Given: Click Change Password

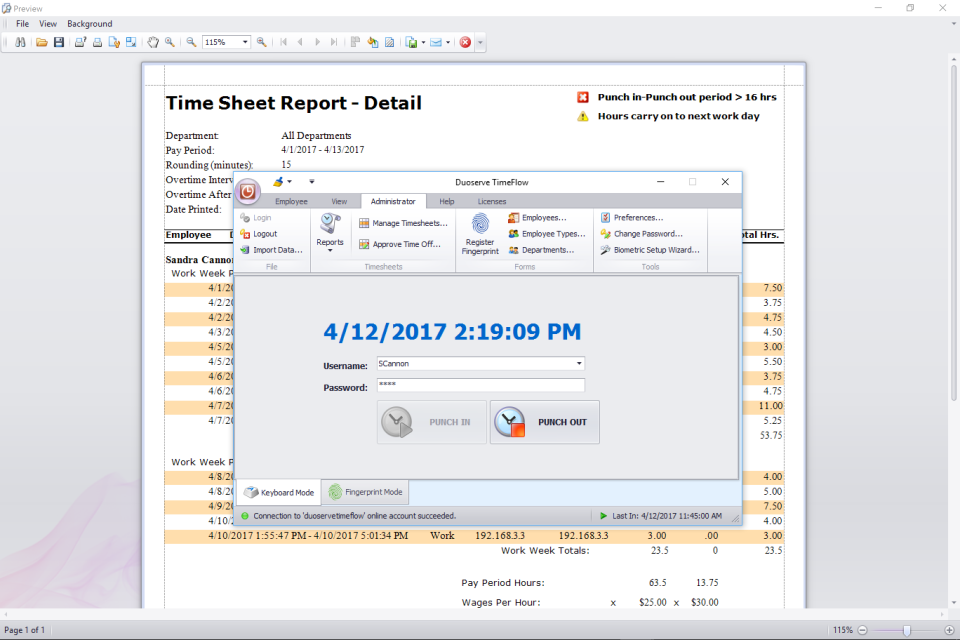Looking at the screenshot, I should [642, 234].
